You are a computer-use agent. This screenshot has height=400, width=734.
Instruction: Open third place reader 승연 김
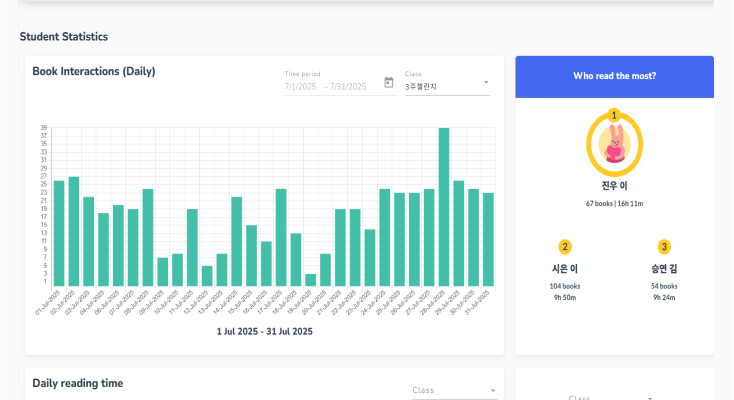point(664,269)
